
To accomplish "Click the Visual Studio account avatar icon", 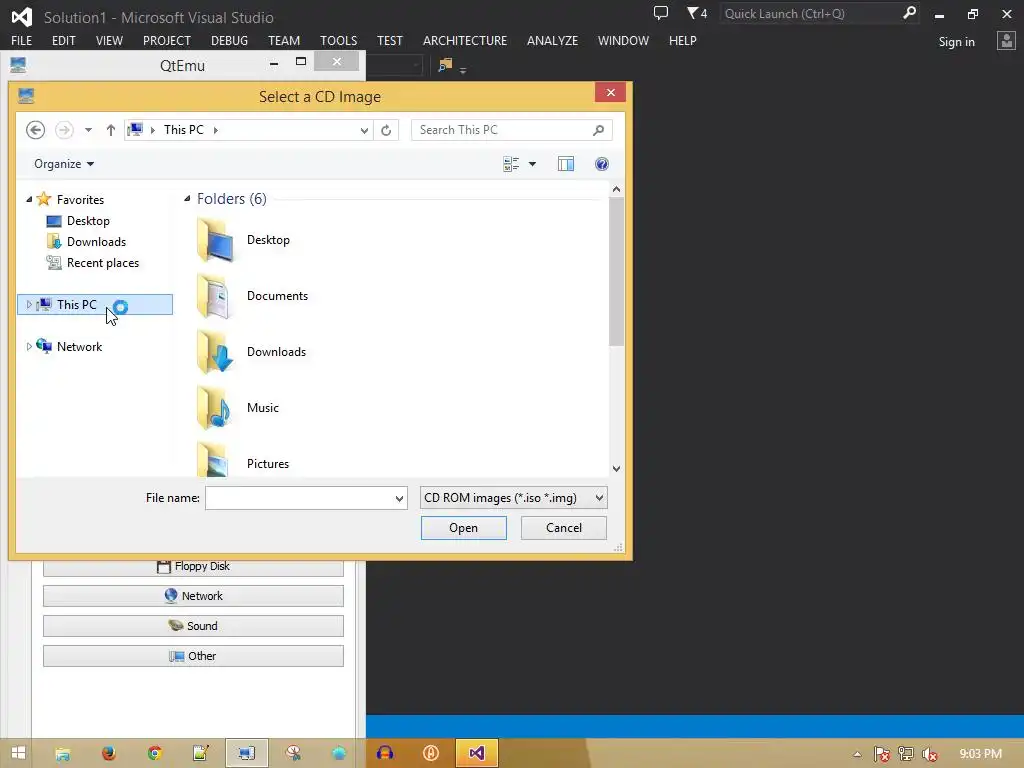I will 1006,41.
